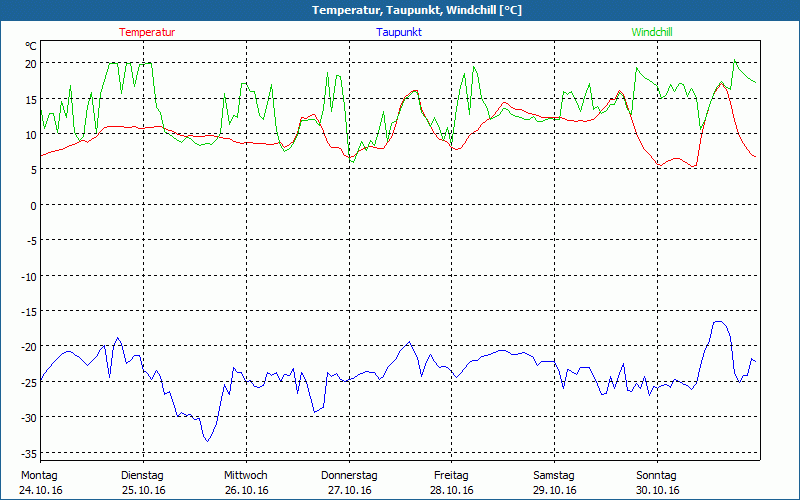Click the -35 value on the y-axis
The height and width of the screenshot is (500, 800).
point(29,454)
